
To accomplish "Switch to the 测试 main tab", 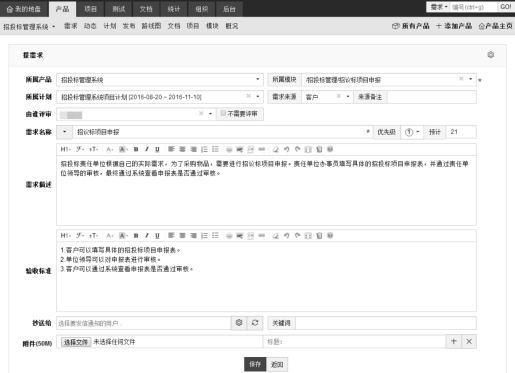I will (118, 9).
